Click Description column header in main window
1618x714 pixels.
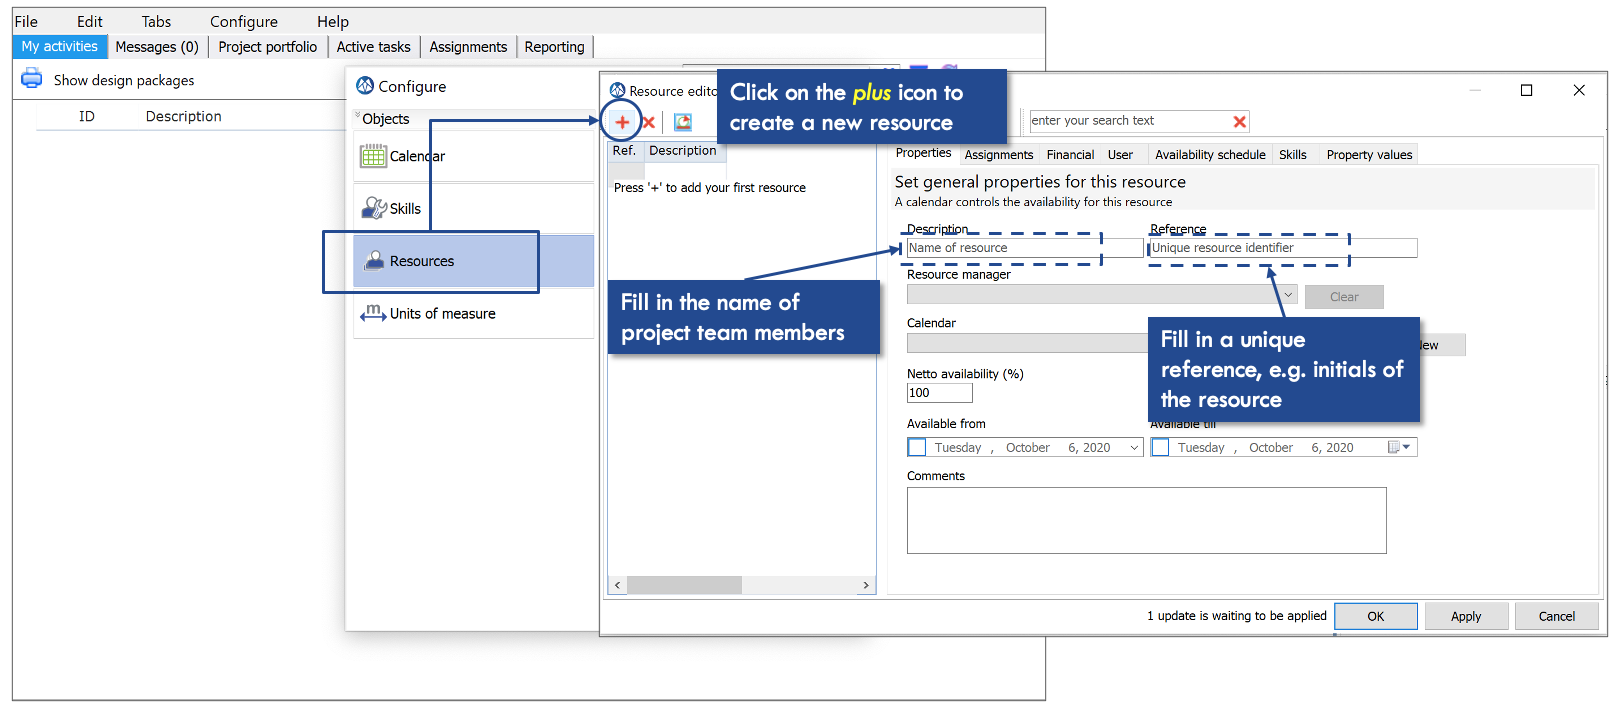(x=184, y=116)
